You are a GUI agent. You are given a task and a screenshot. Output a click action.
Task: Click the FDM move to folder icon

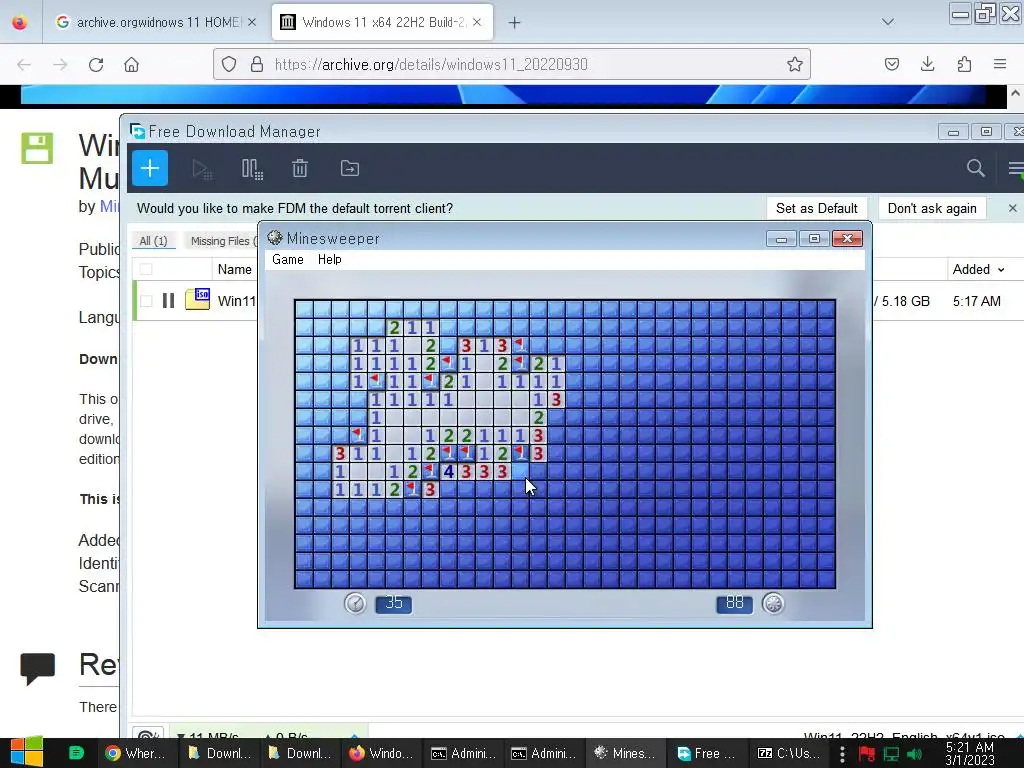tap(350, 168)
